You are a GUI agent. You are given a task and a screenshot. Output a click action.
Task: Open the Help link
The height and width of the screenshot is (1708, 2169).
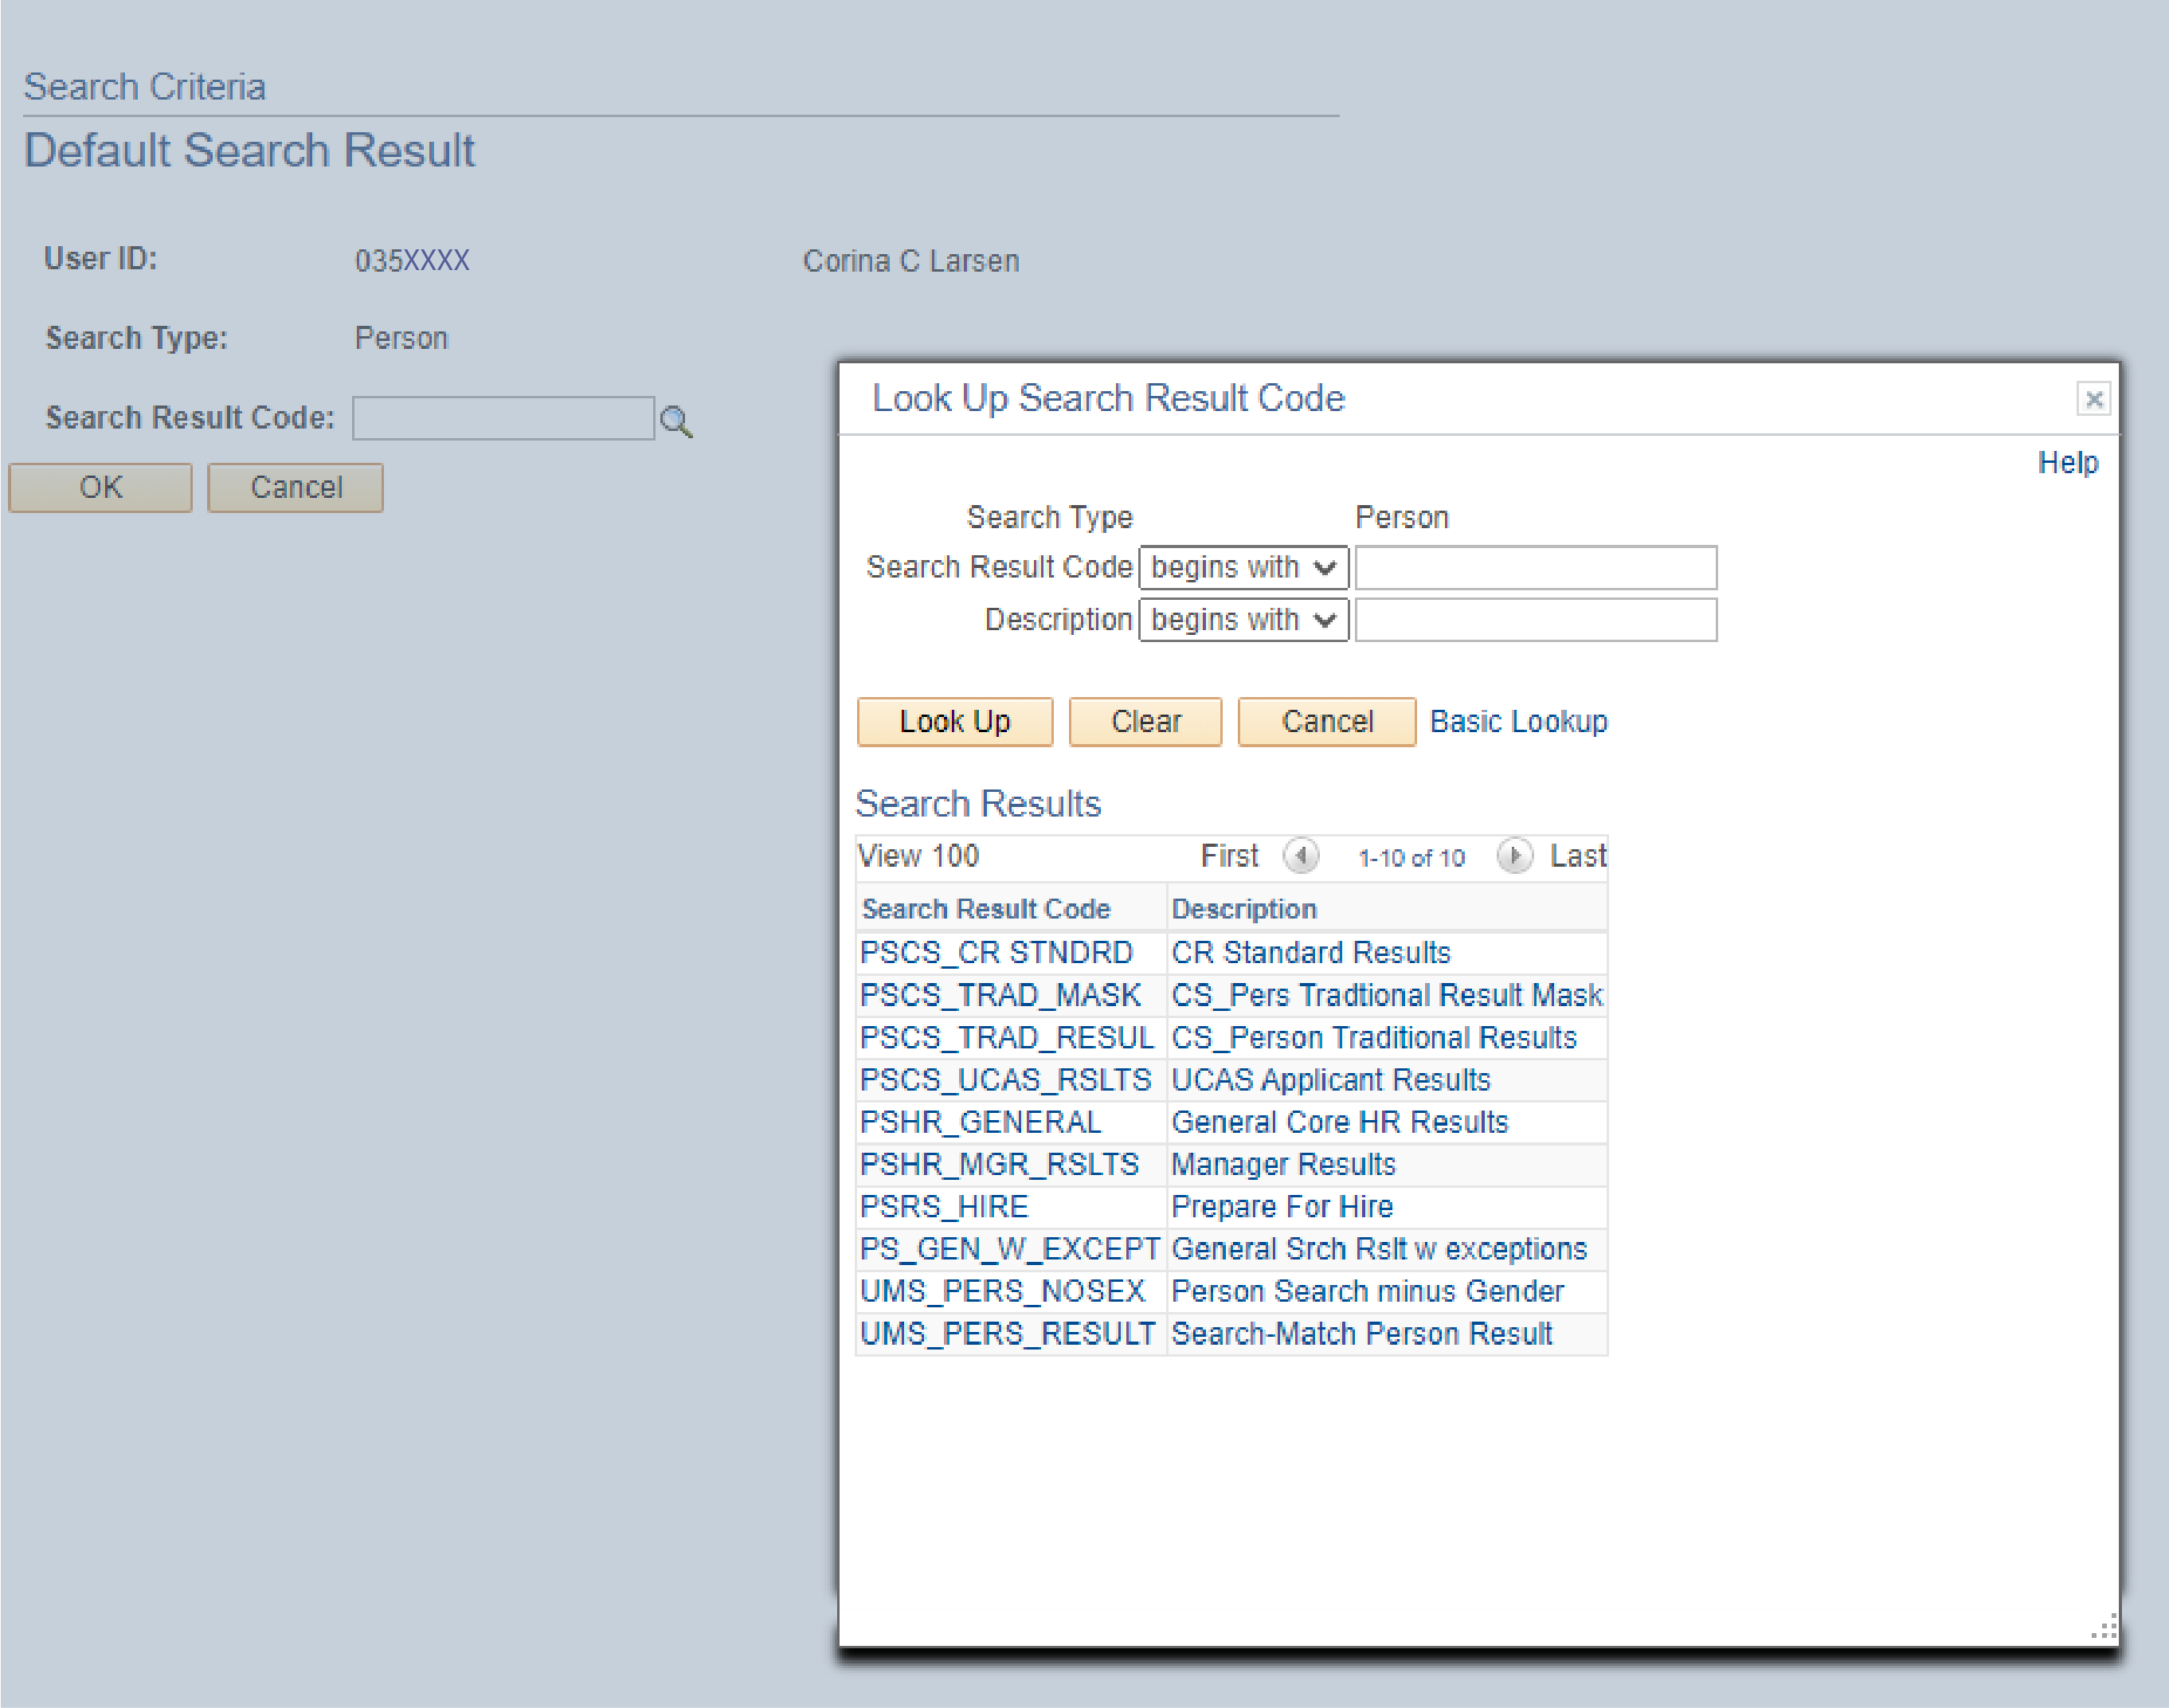click(x=2068, y=463)
